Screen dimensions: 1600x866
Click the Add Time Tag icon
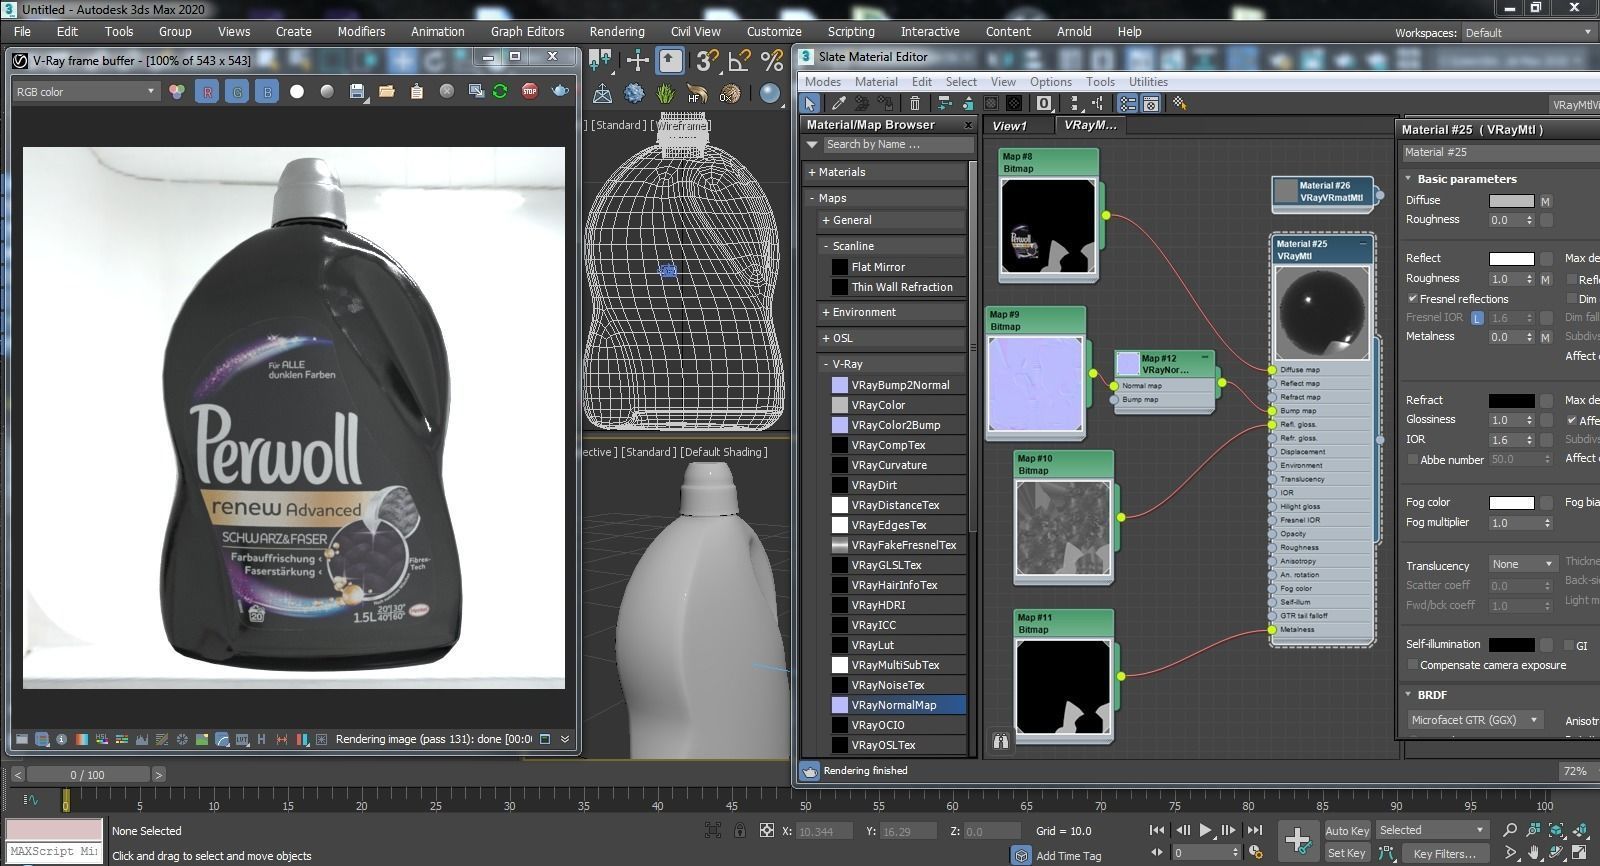1021,855
